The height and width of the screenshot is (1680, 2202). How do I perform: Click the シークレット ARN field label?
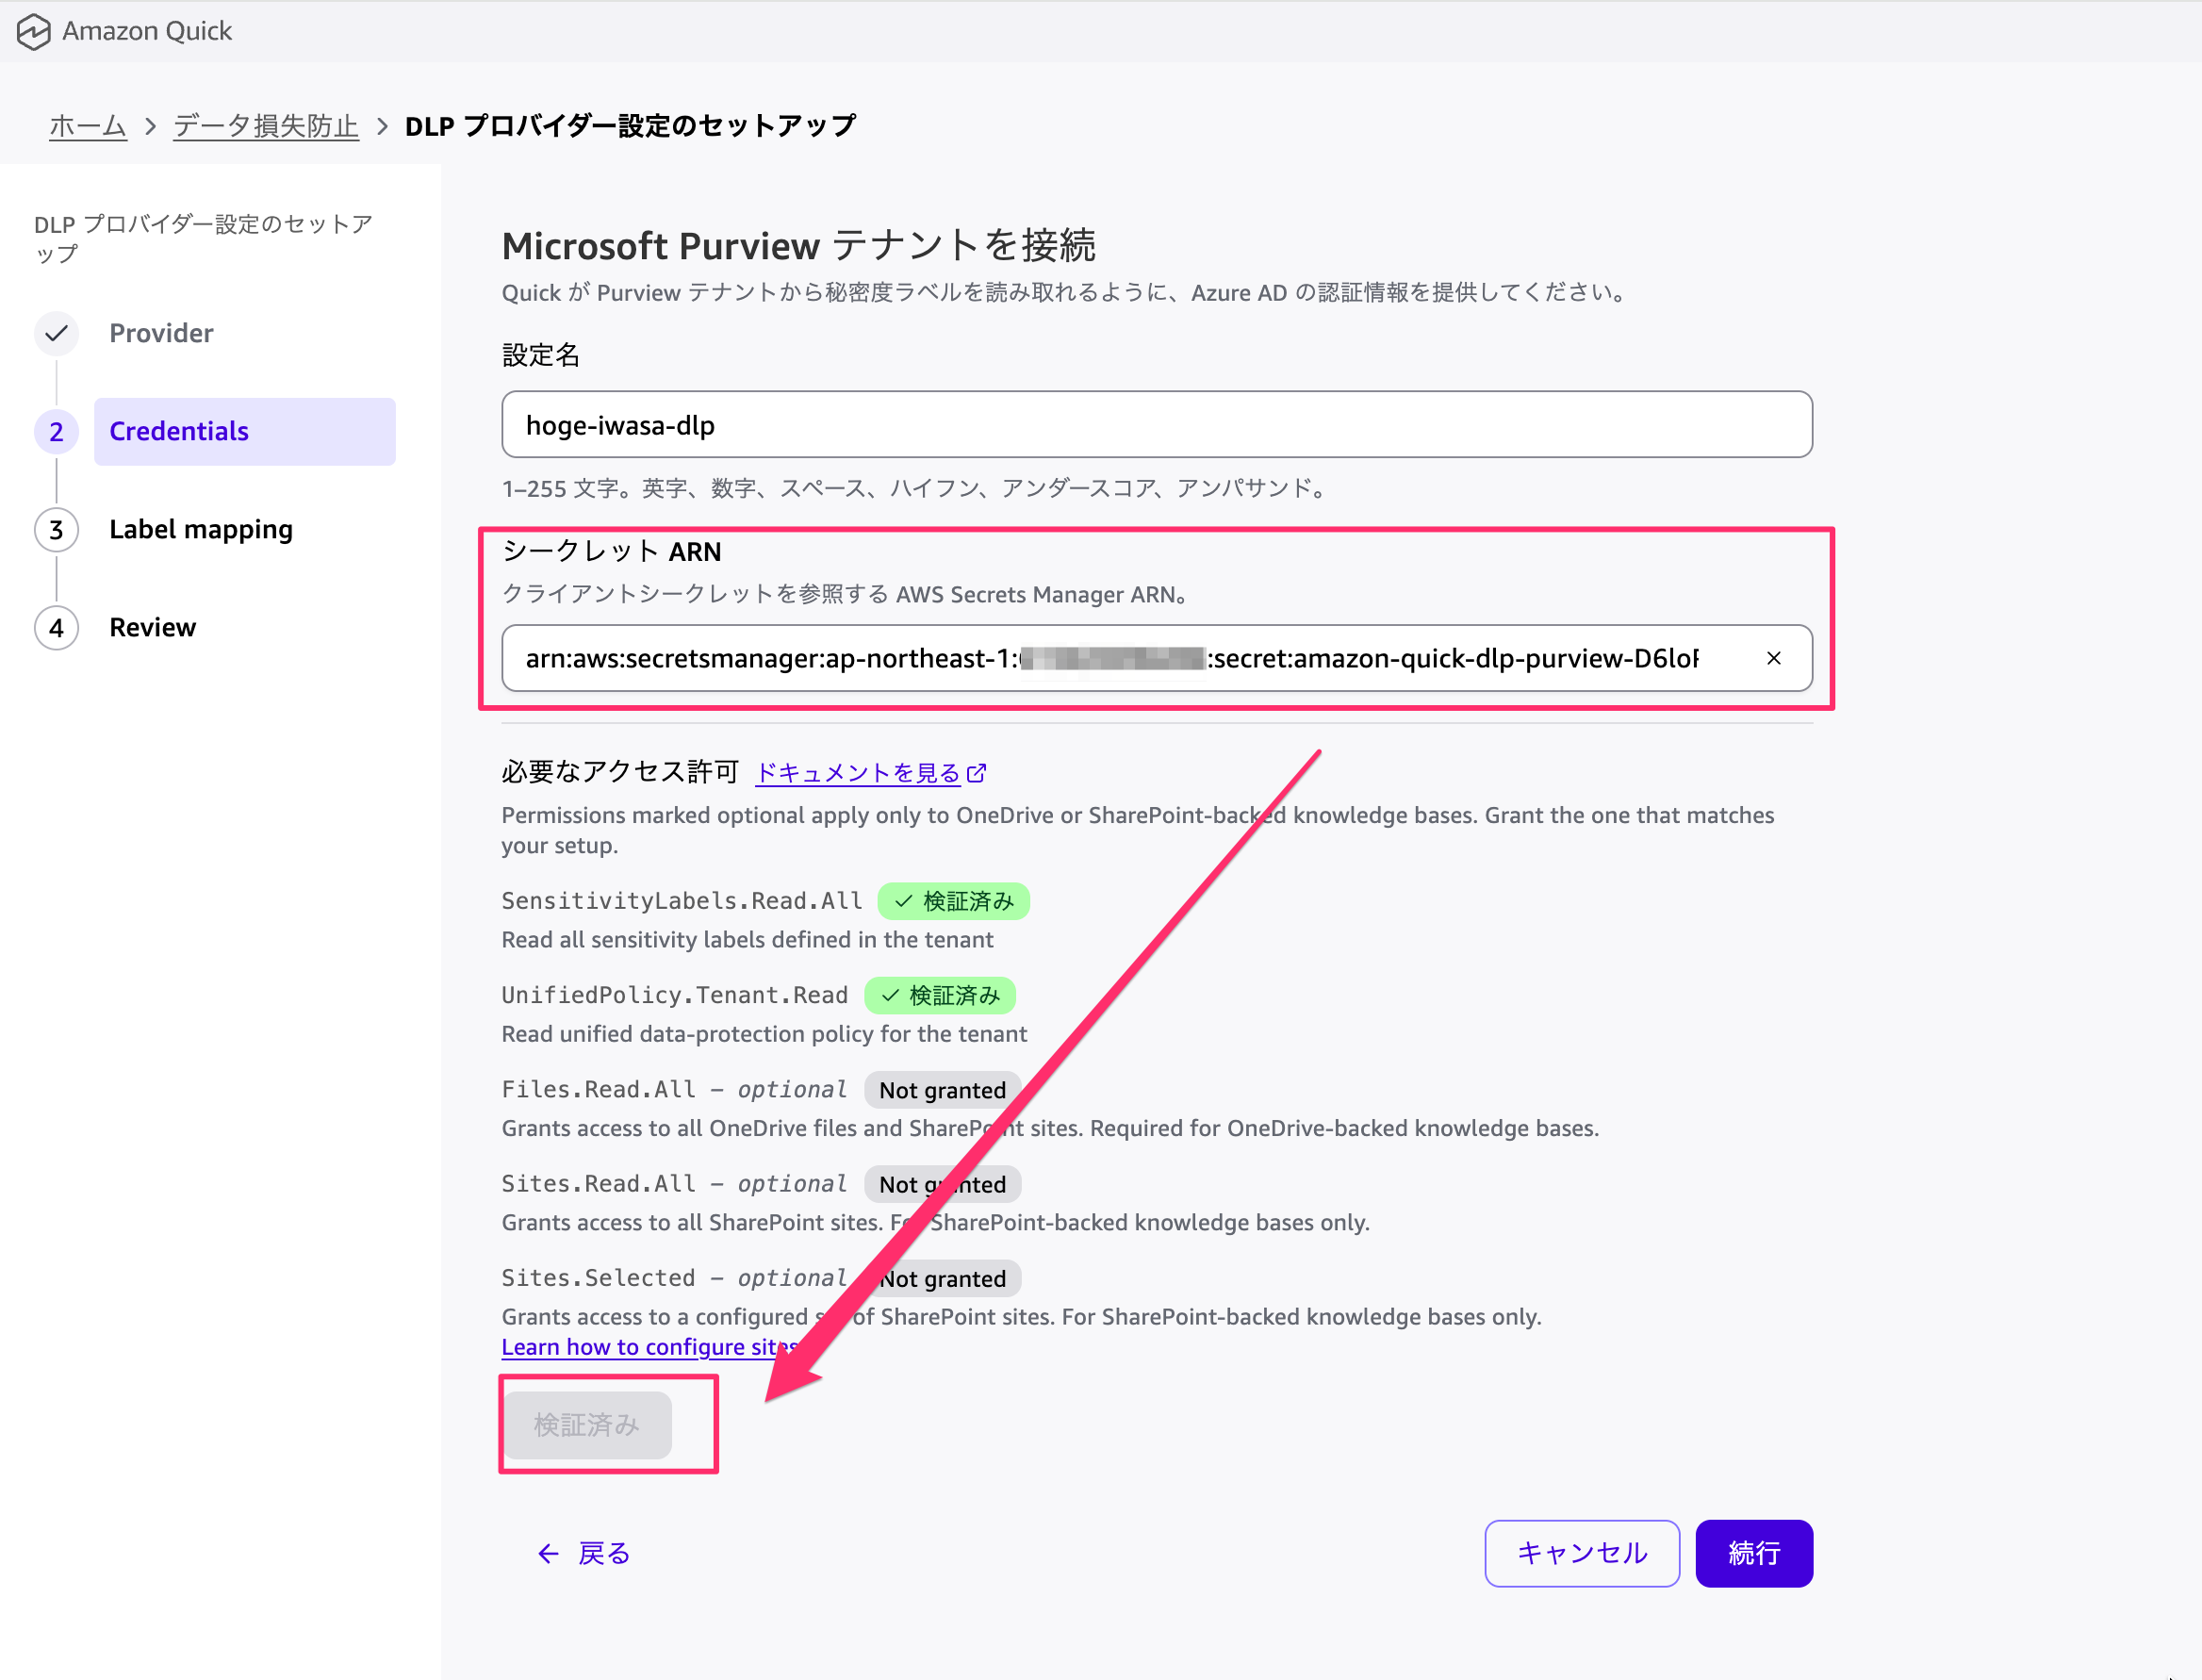pos(612,551)
